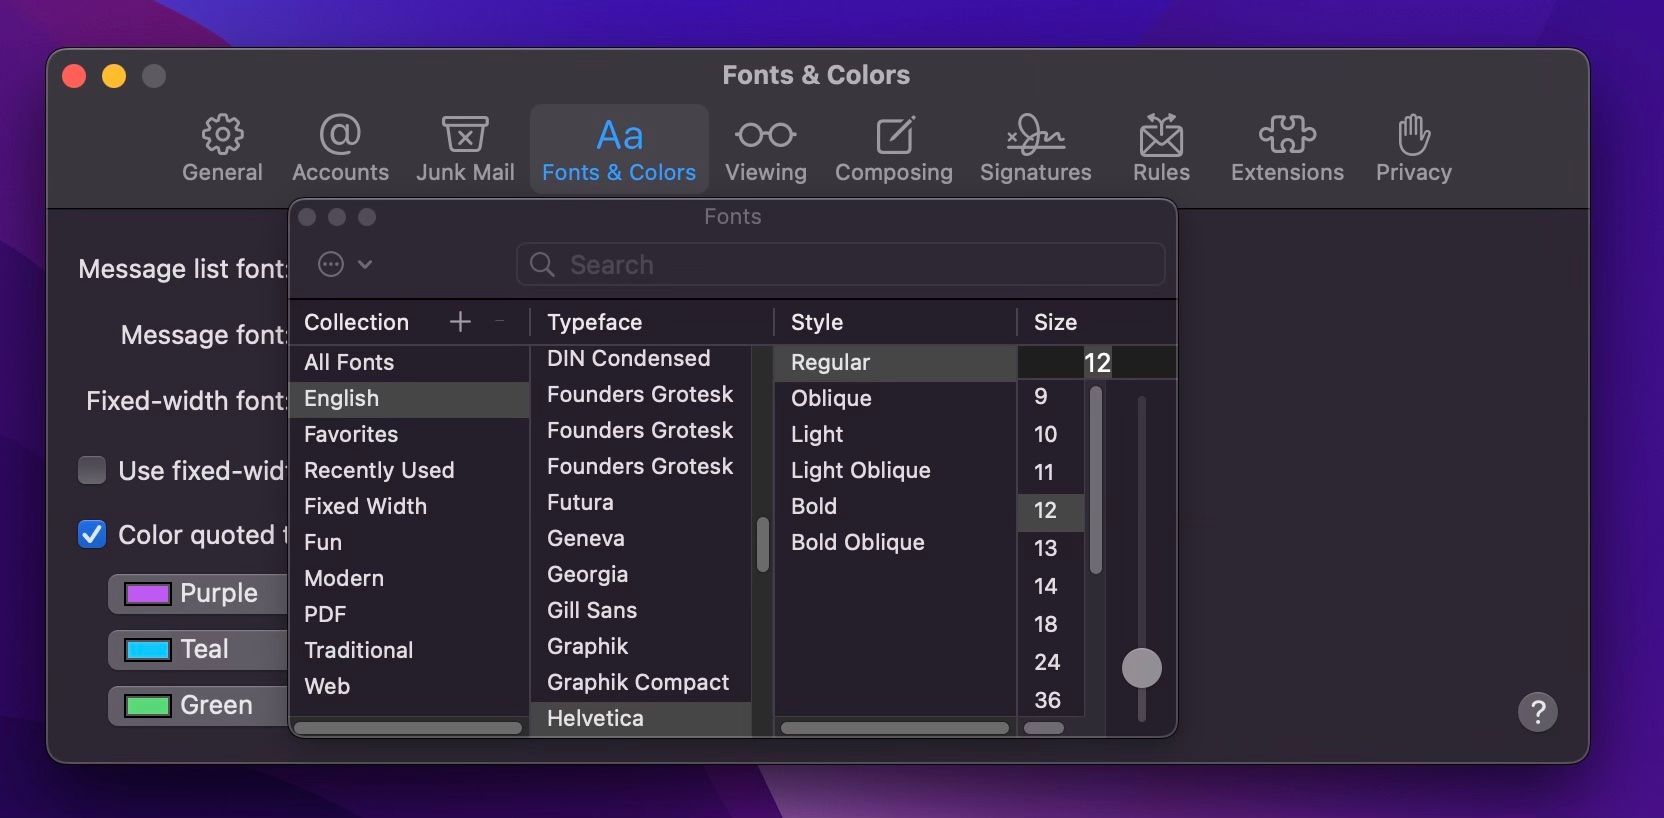Expand the Fonts panel actions menu
The image size is (1664, 818).
[x=344, y=264]
